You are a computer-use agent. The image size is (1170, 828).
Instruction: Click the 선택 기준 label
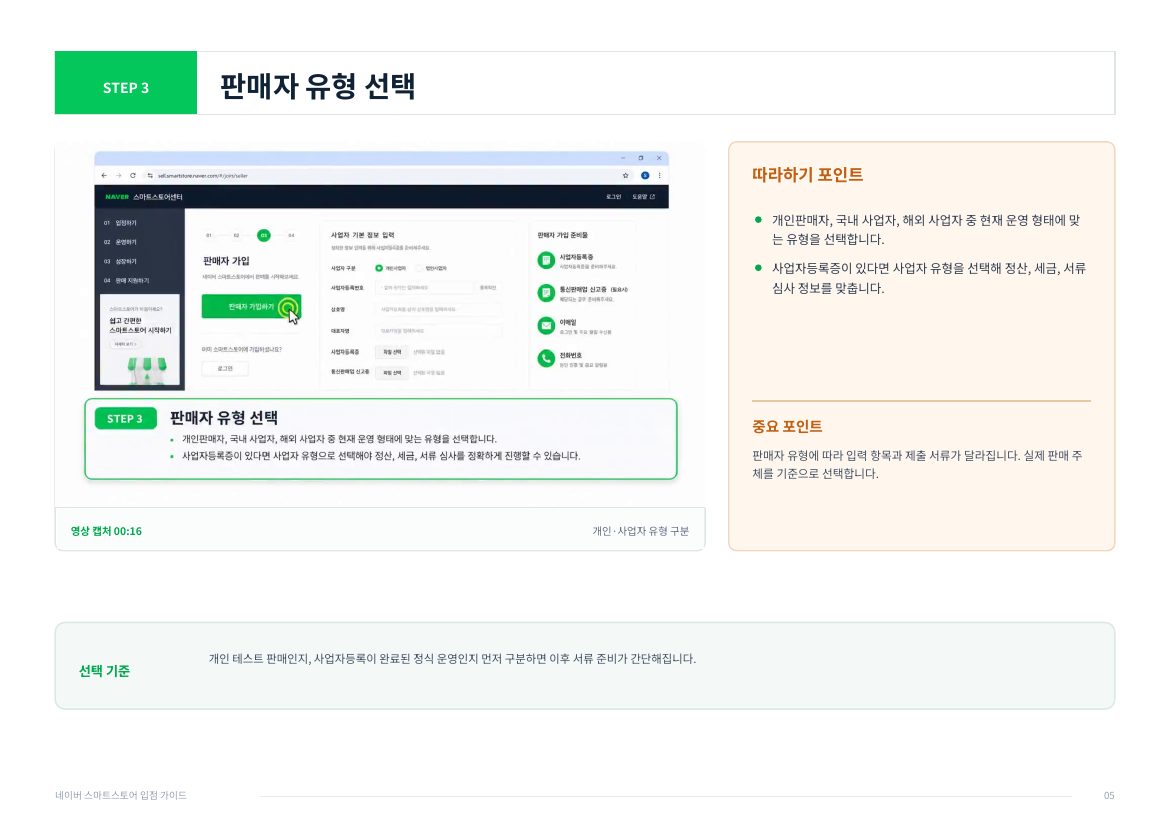pyautogui.click(x=104, y=671)
